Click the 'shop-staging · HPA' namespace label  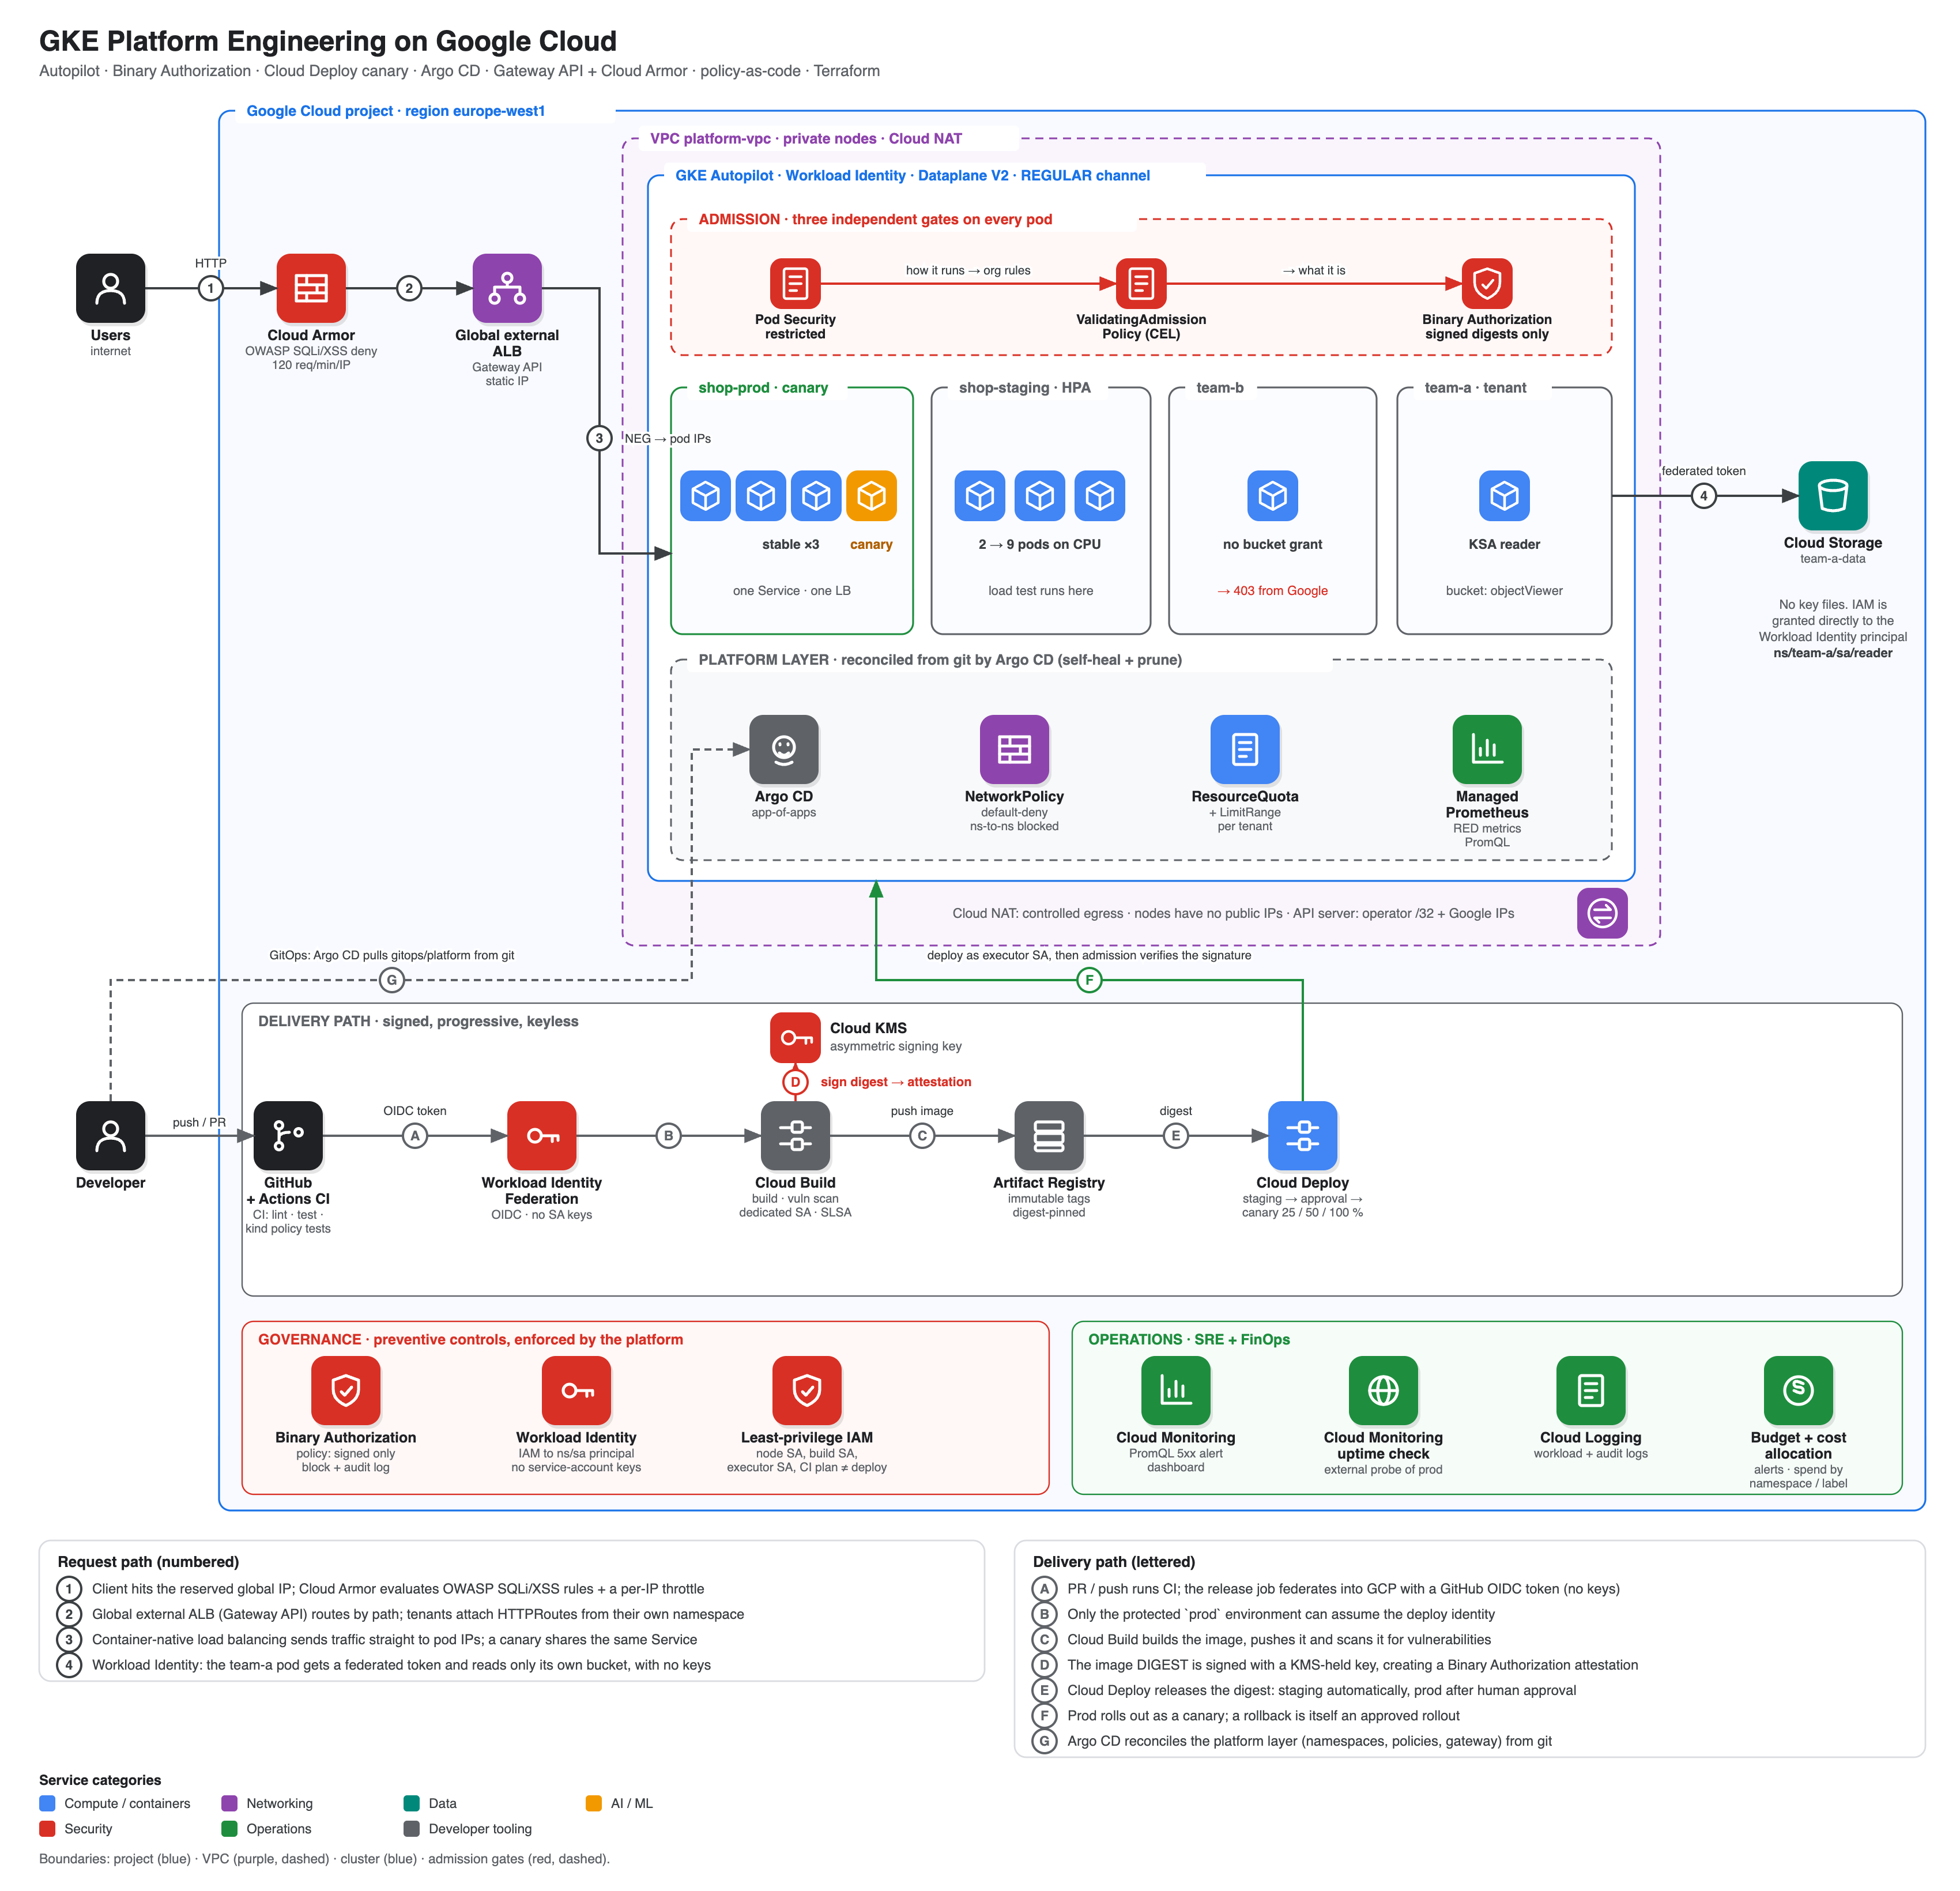(1025, 388)
